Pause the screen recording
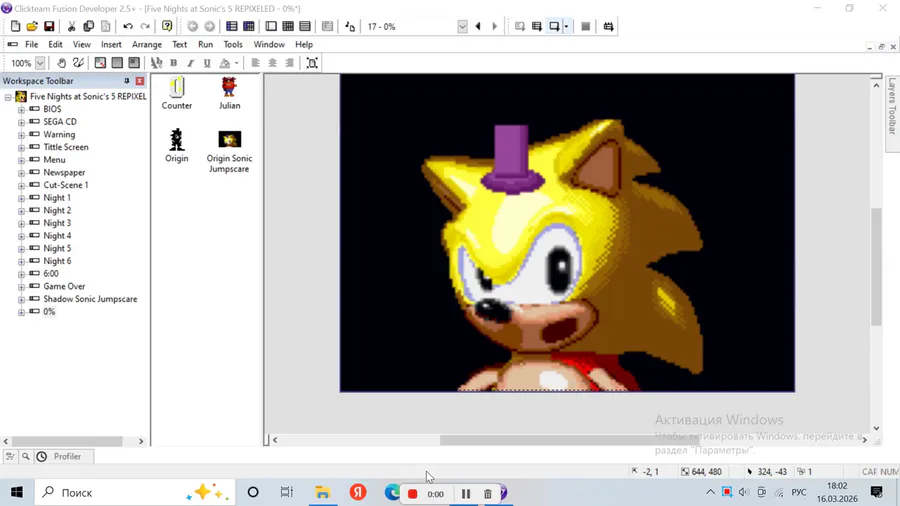The width and height of the screenshot is (900, 506). click(465, 493)
